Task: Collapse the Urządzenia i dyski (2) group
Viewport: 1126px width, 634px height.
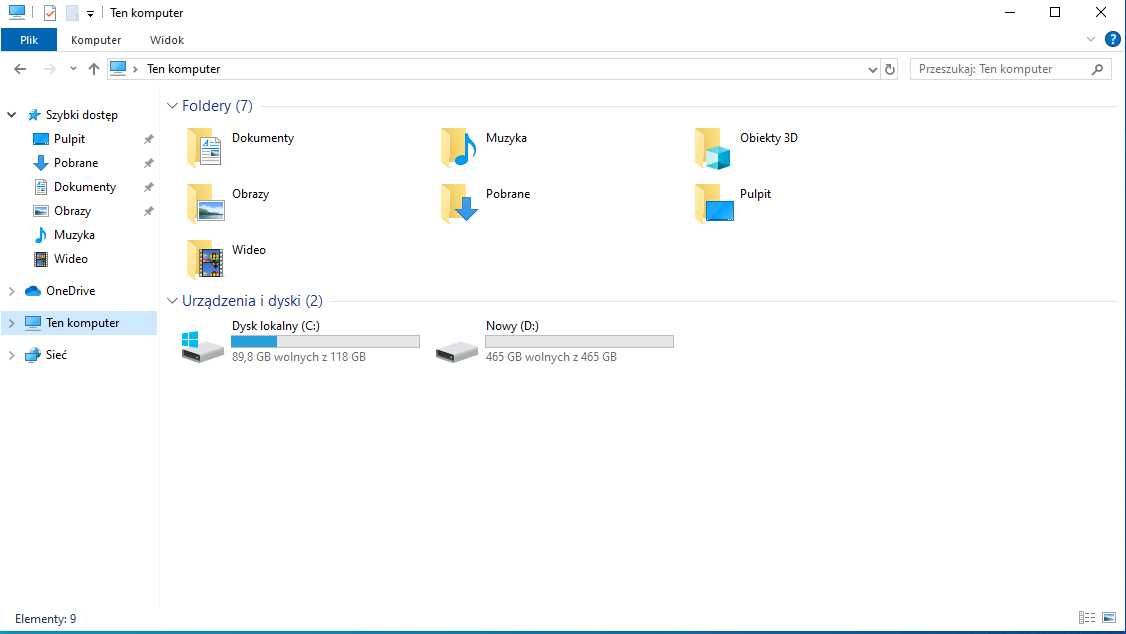Action: click(172, 300)
